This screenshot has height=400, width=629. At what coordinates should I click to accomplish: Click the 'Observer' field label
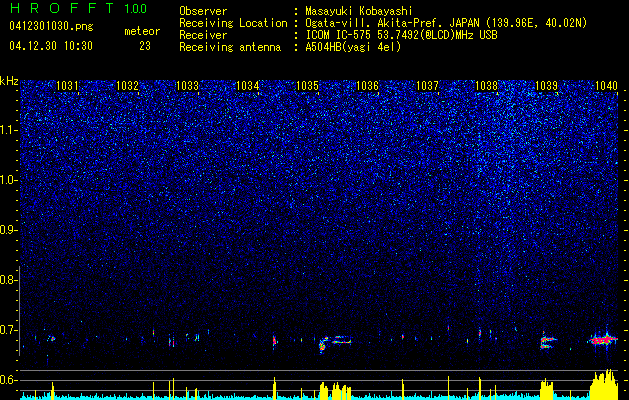[203, 11]
